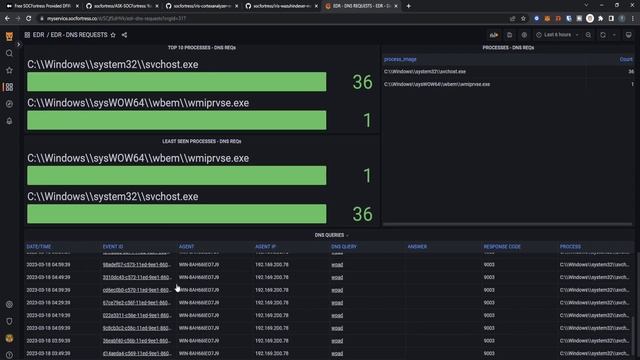The image size is (640, 360).
Task: Click the Processes table horizontal scrollbar
Action: [507, 224]
